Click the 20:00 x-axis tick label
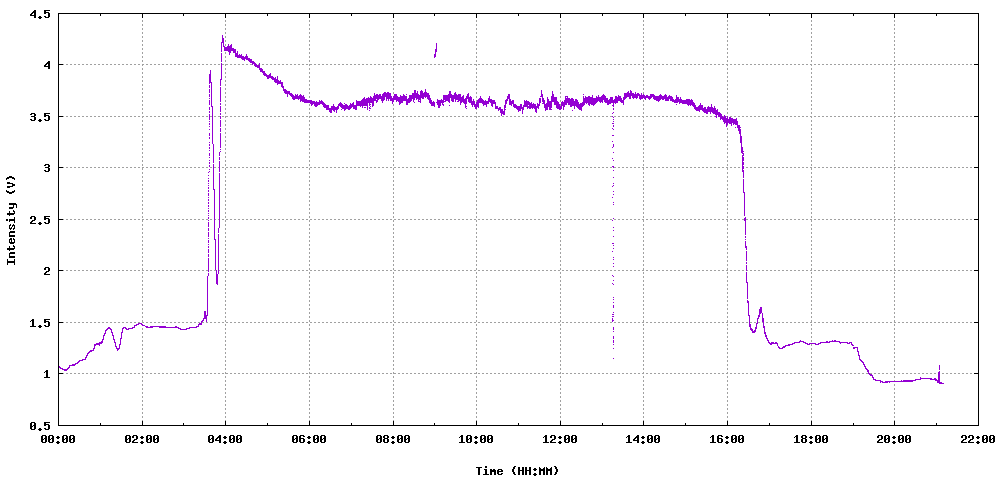The image size is (1000, 480). (x=894, y=439)
